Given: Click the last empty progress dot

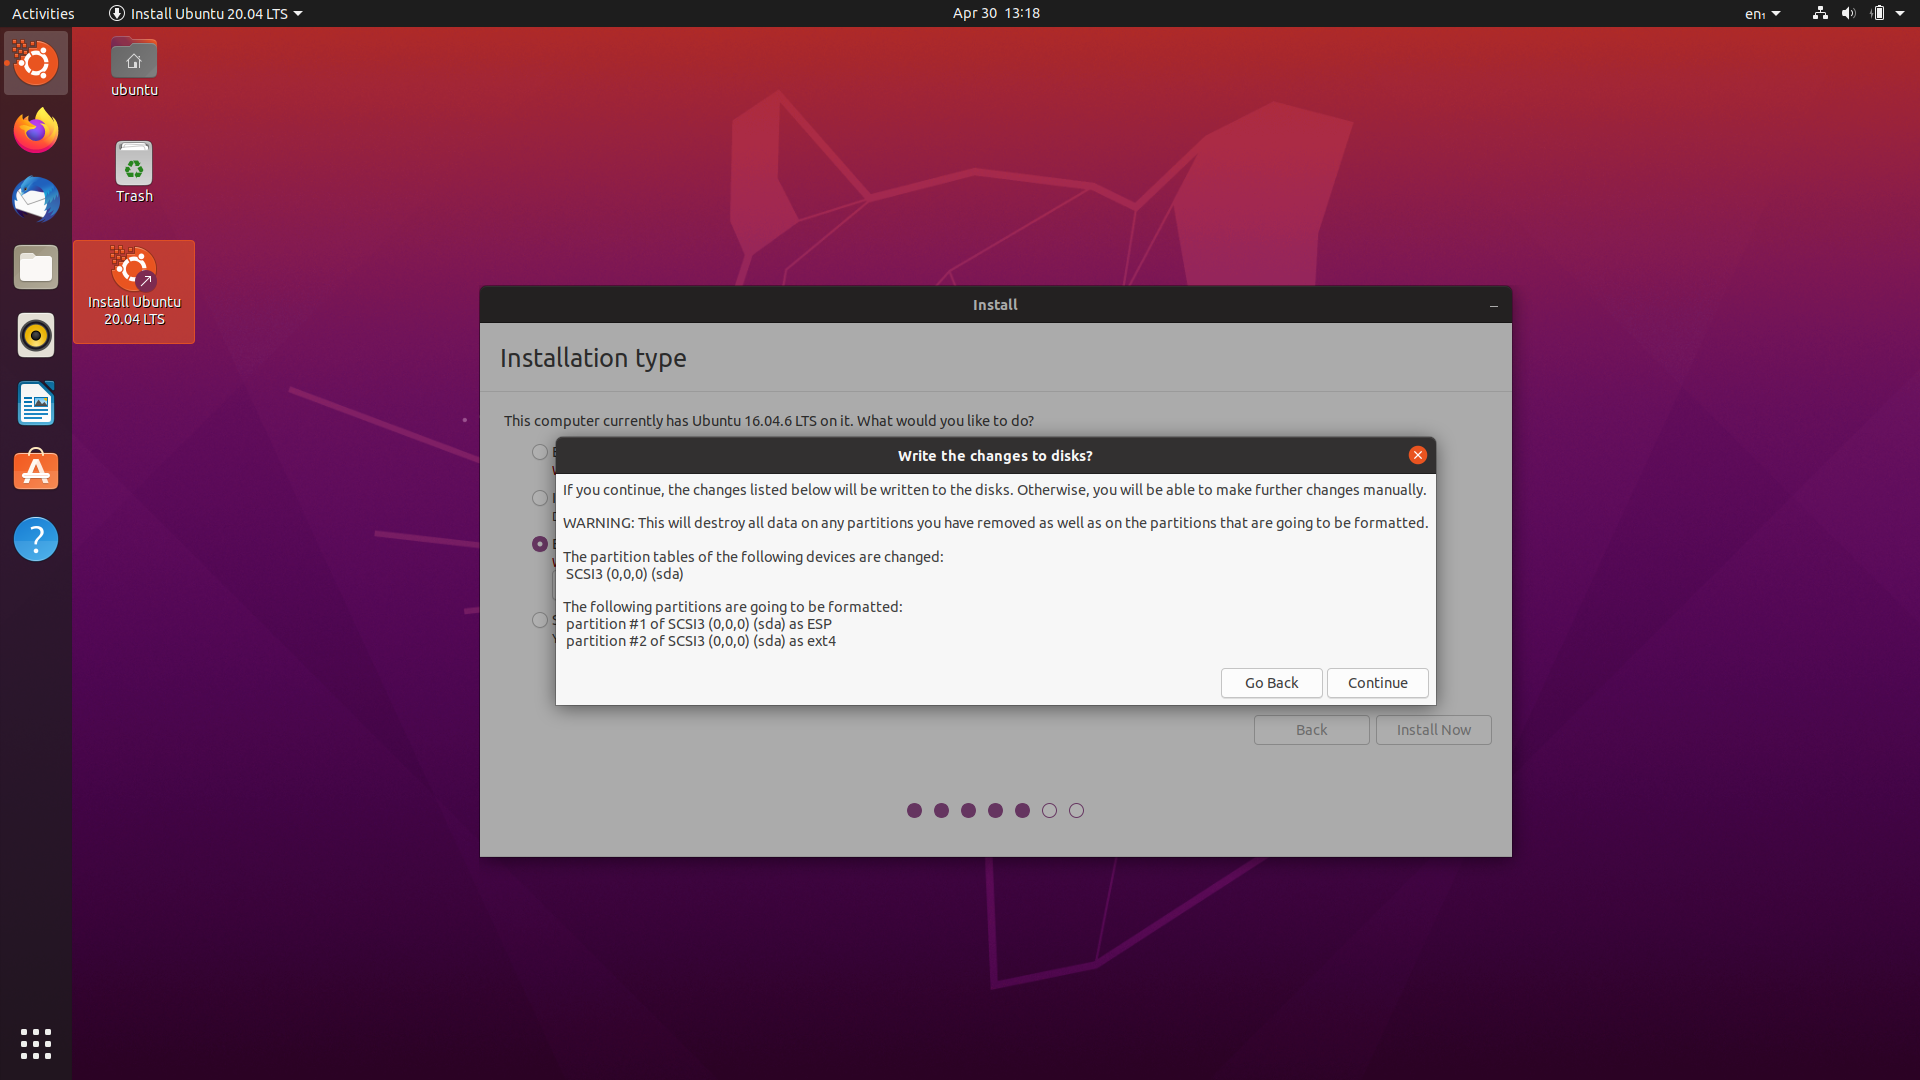Looking at the screenshot, I should [1076, 811].
